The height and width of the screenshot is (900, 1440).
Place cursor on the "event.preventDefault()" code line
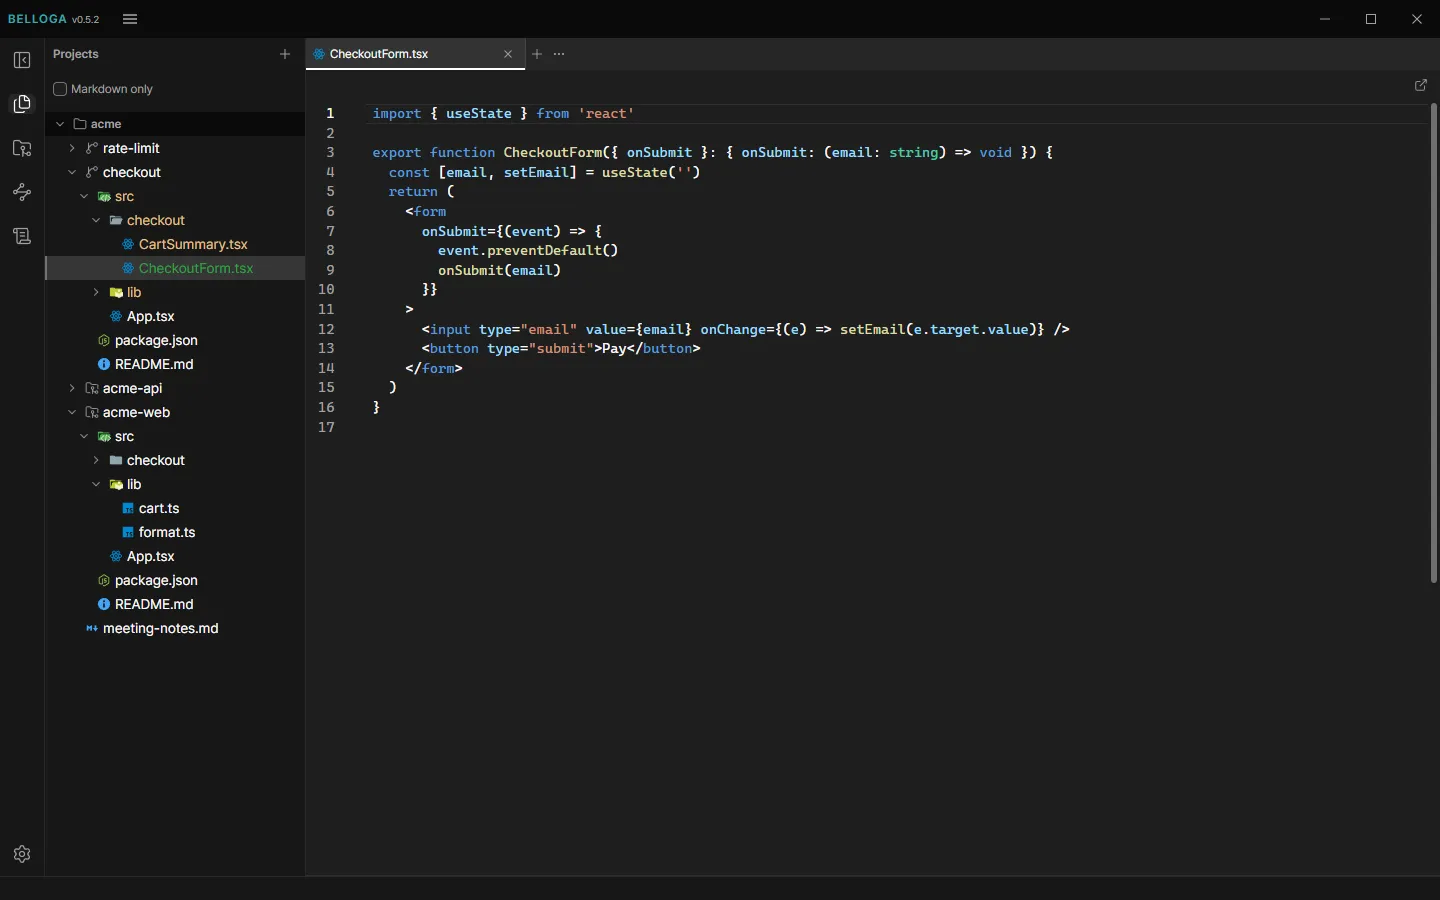(528, 250)
